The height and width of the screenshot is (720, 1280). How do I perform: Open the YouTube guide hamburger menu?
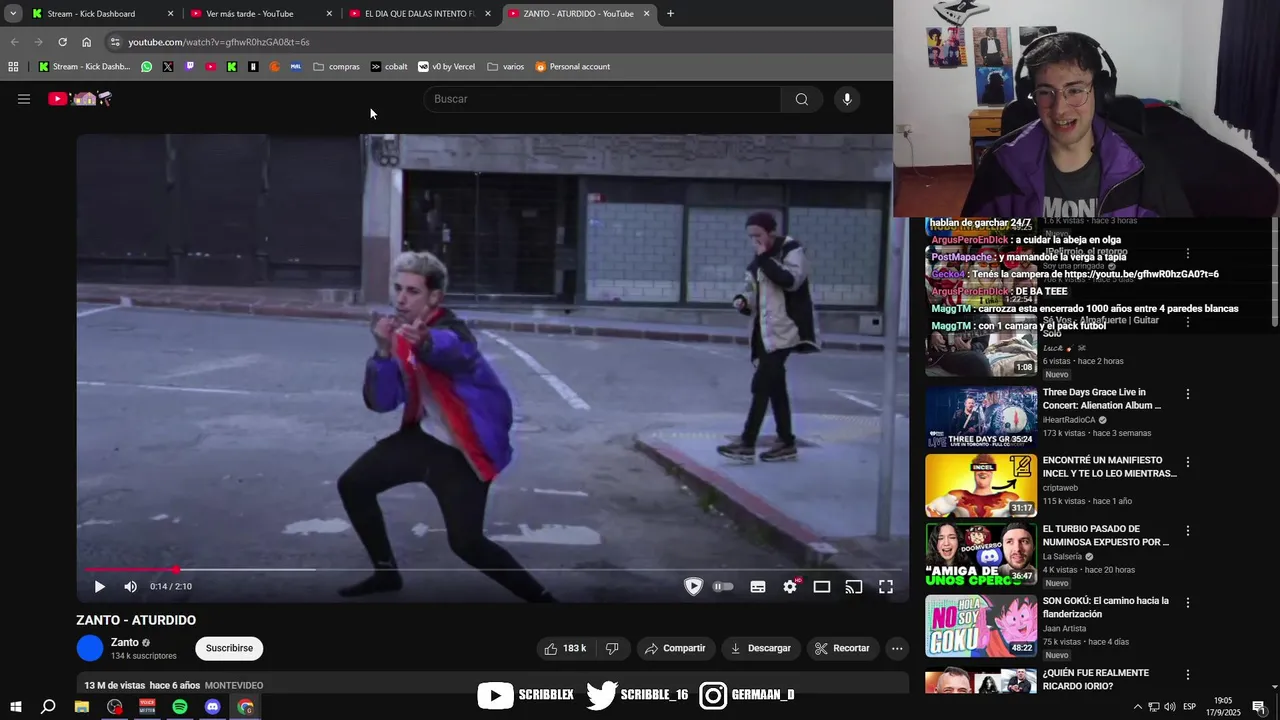(24, 99)
